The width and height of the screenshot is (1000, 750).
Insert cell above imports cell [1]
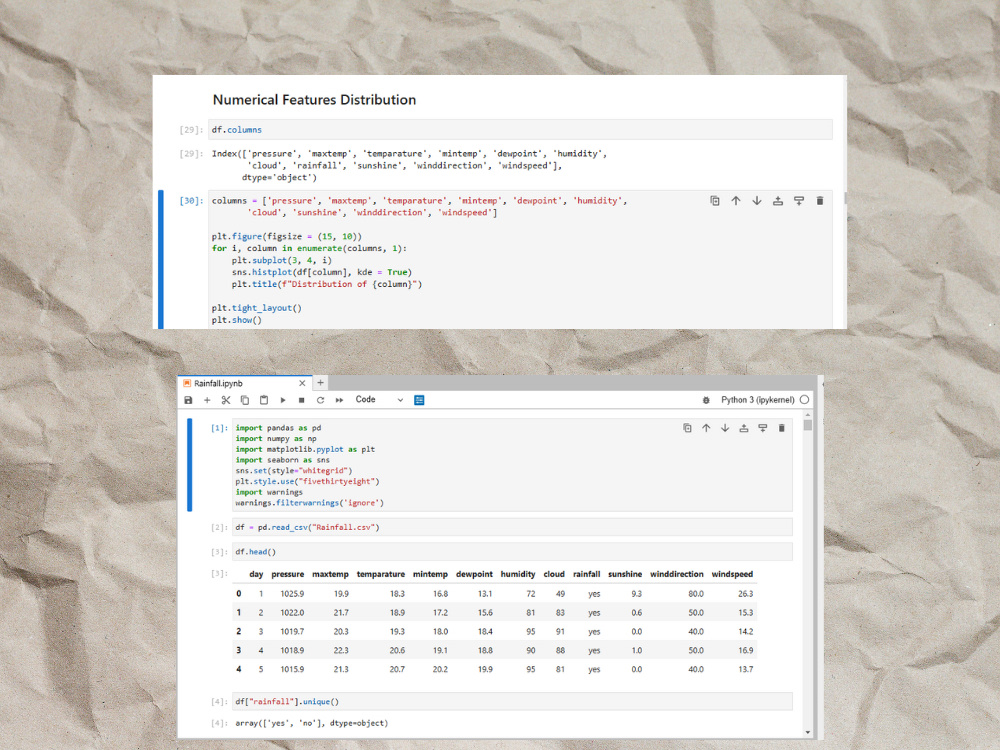click(x=744, y=428)
